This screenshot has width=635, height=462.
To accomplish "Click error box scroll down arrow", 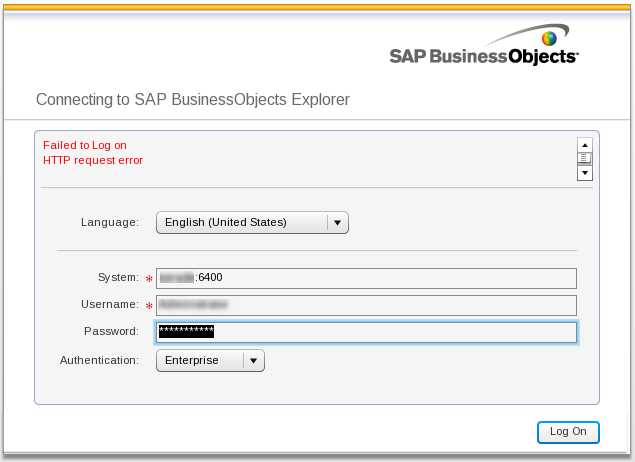I will (x=584, y=173).
